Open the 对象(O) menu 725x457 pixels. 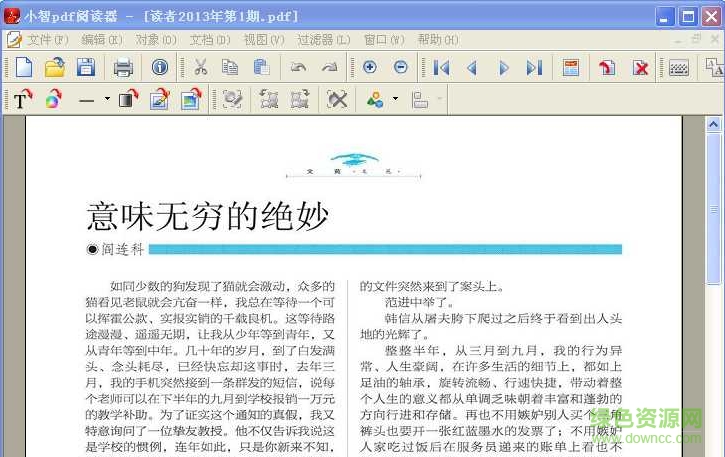156,40
